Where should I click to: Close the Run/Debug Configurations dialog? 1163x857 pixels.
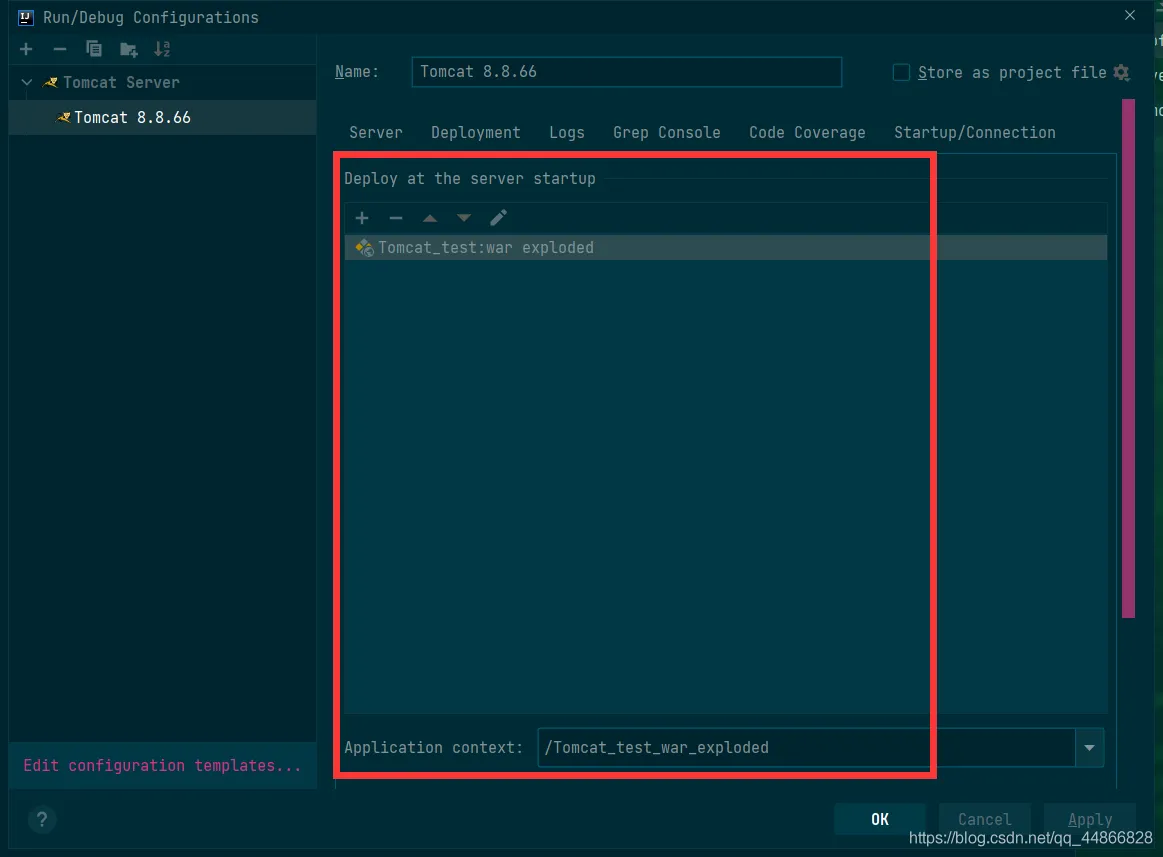1130,16
